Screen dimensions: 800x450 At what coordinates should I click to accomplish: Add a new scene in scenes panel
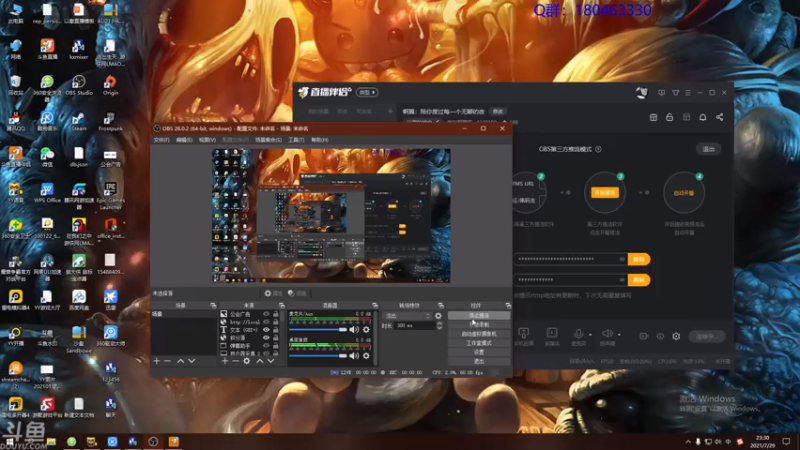pos(157,361)
